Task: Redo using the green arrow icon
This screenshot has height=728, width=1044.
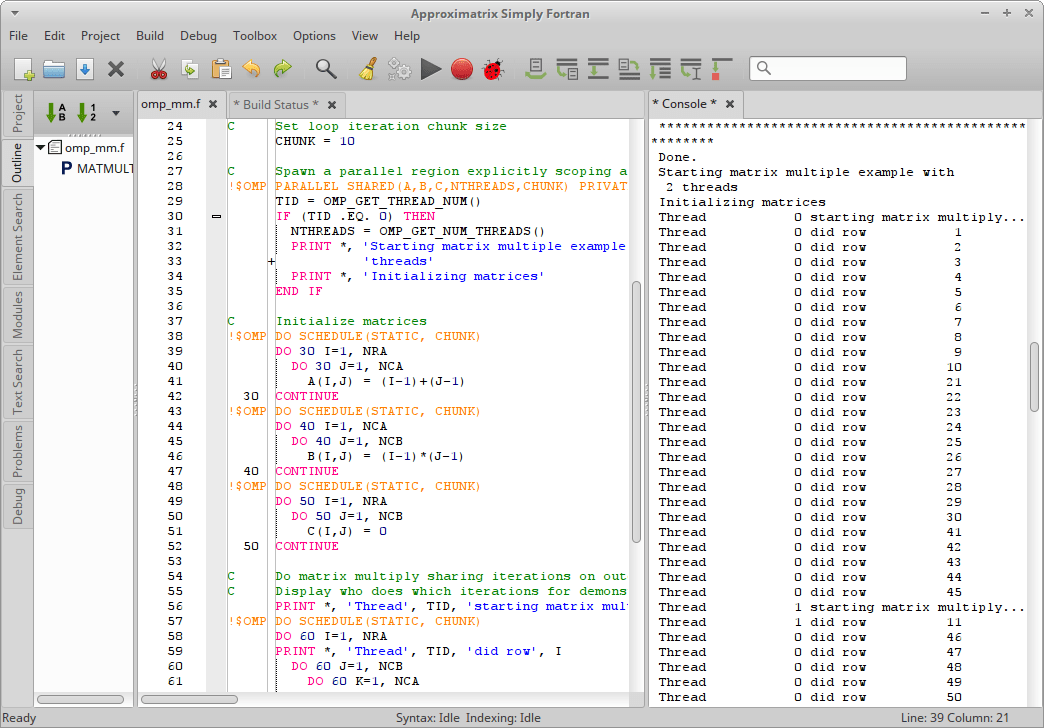Action: click(x=282, y=69)
